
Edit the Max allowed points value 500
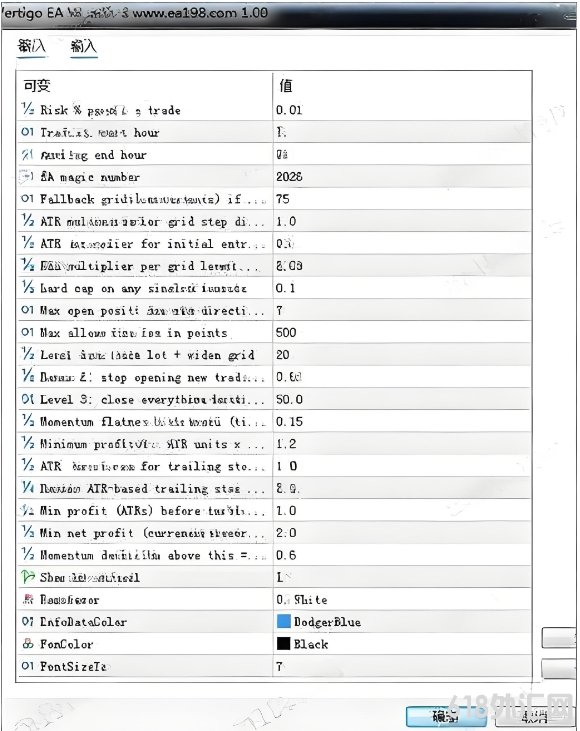pos(402,332)
